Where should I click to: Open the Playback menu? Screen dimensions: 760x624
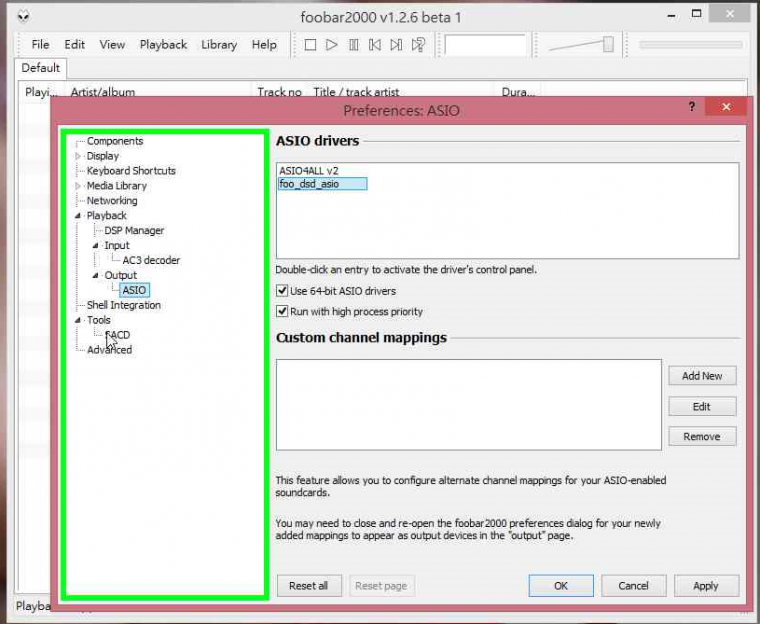point(163,45)
